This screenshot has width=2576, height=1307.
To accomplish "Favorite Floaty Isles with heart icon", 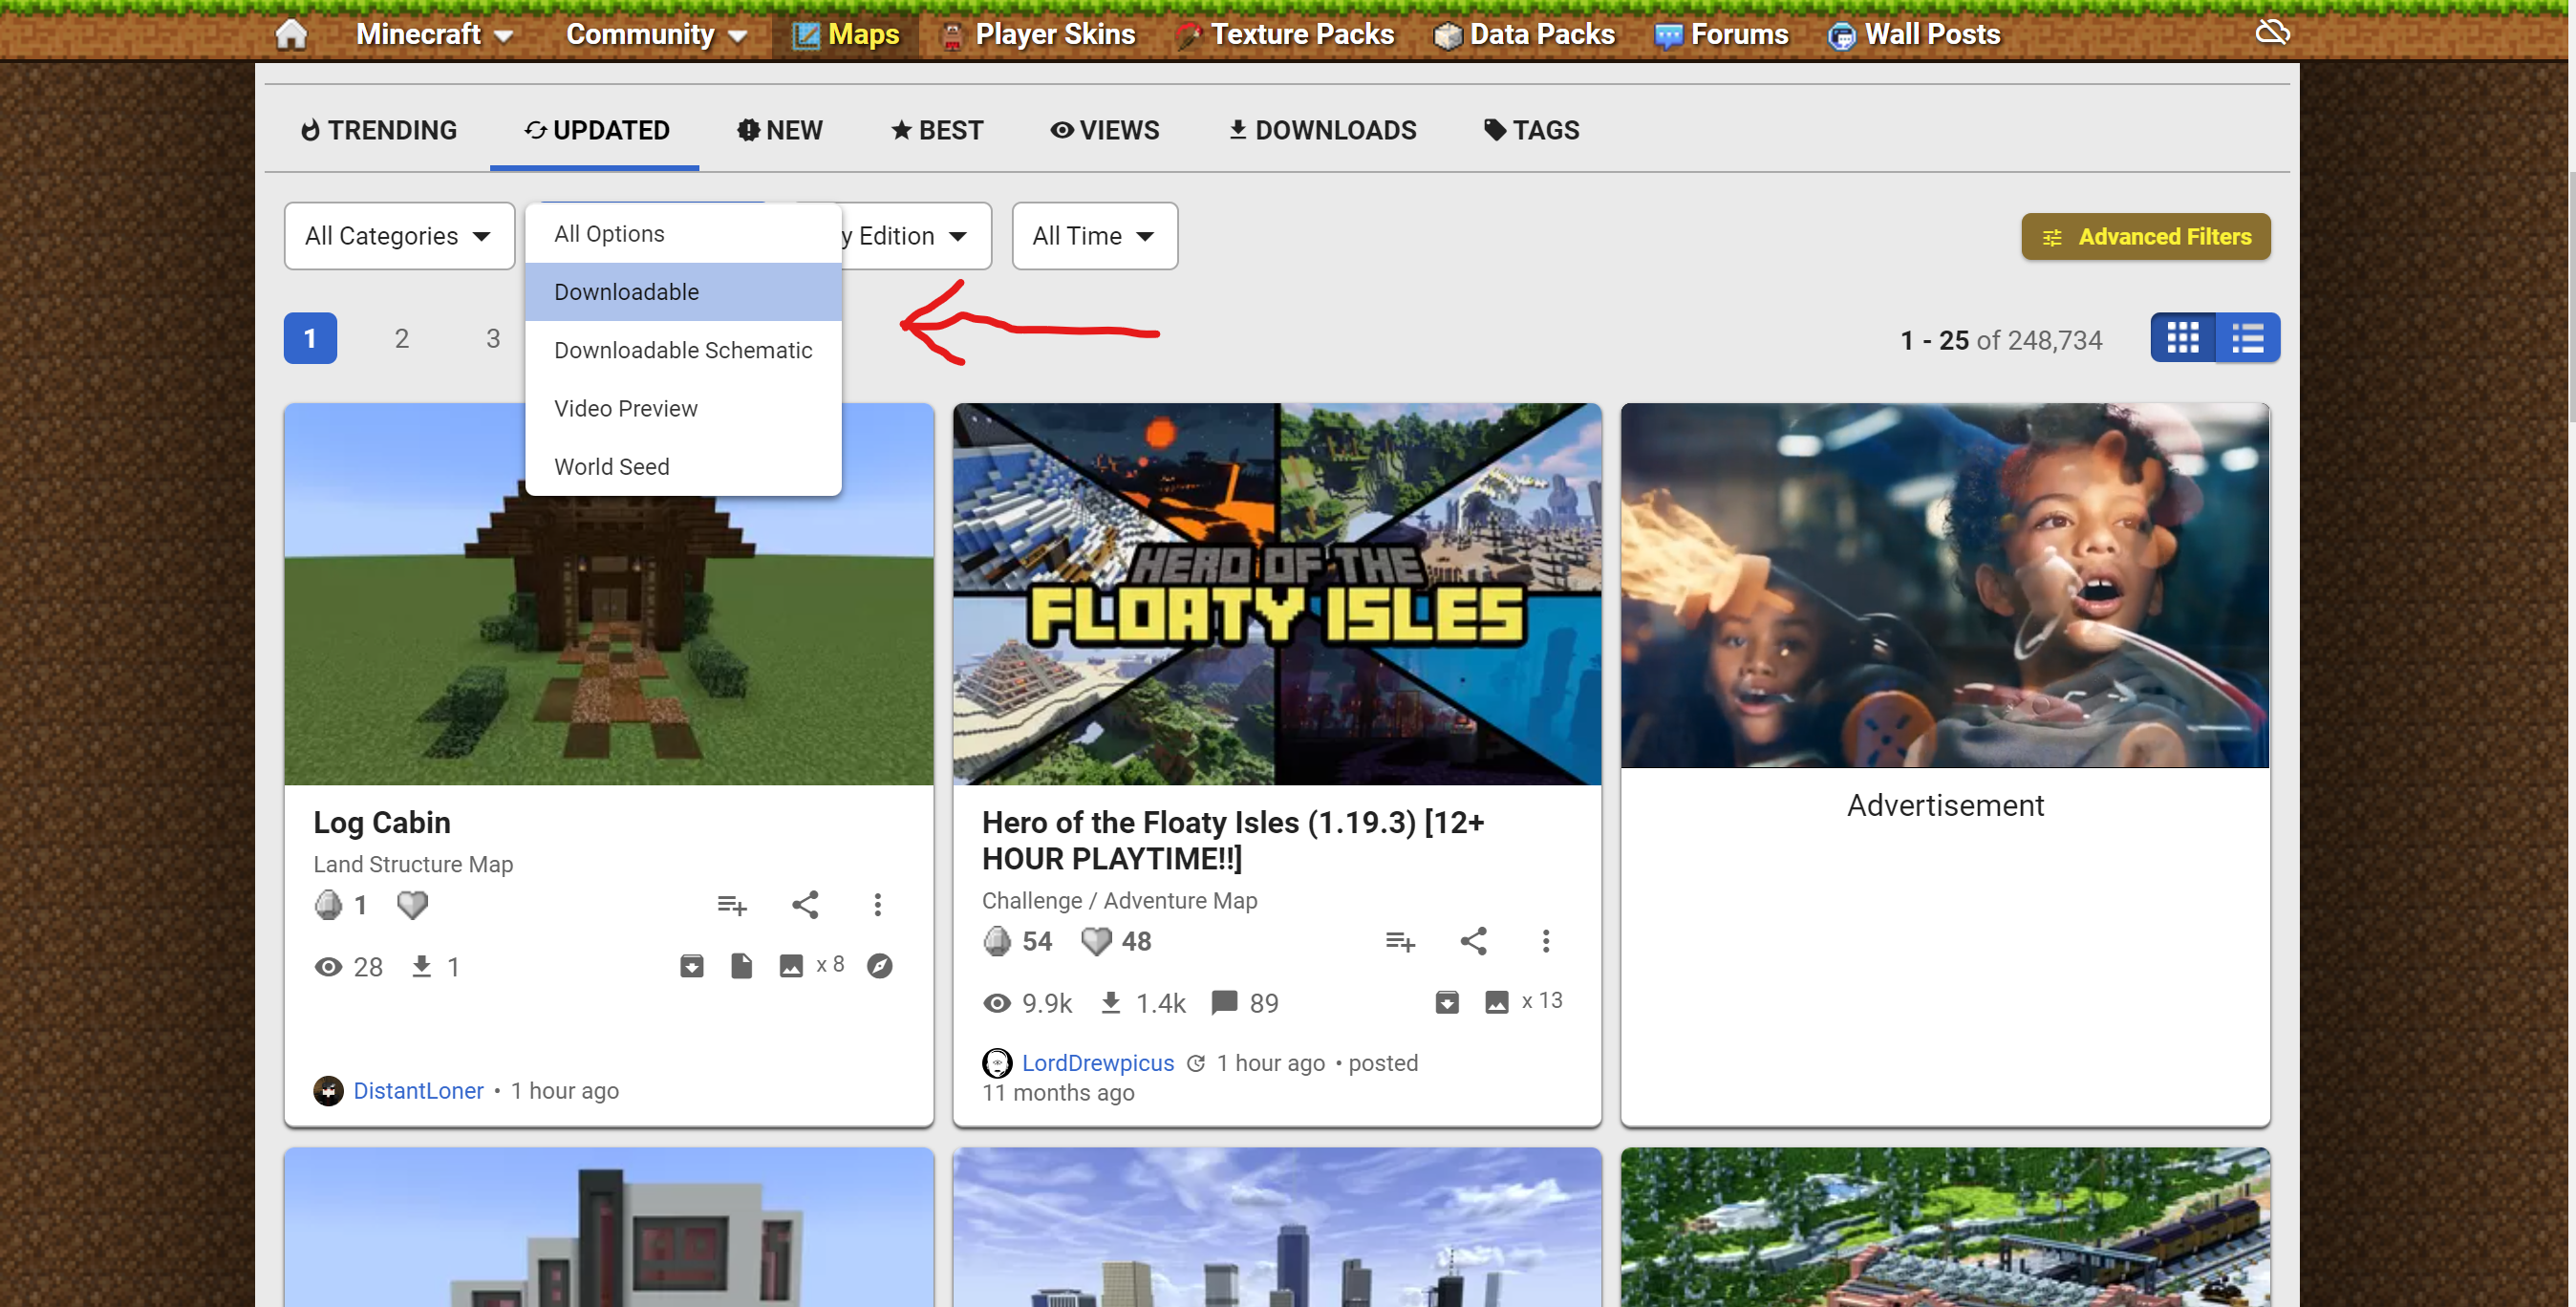I will click(x=1096, y=941).
